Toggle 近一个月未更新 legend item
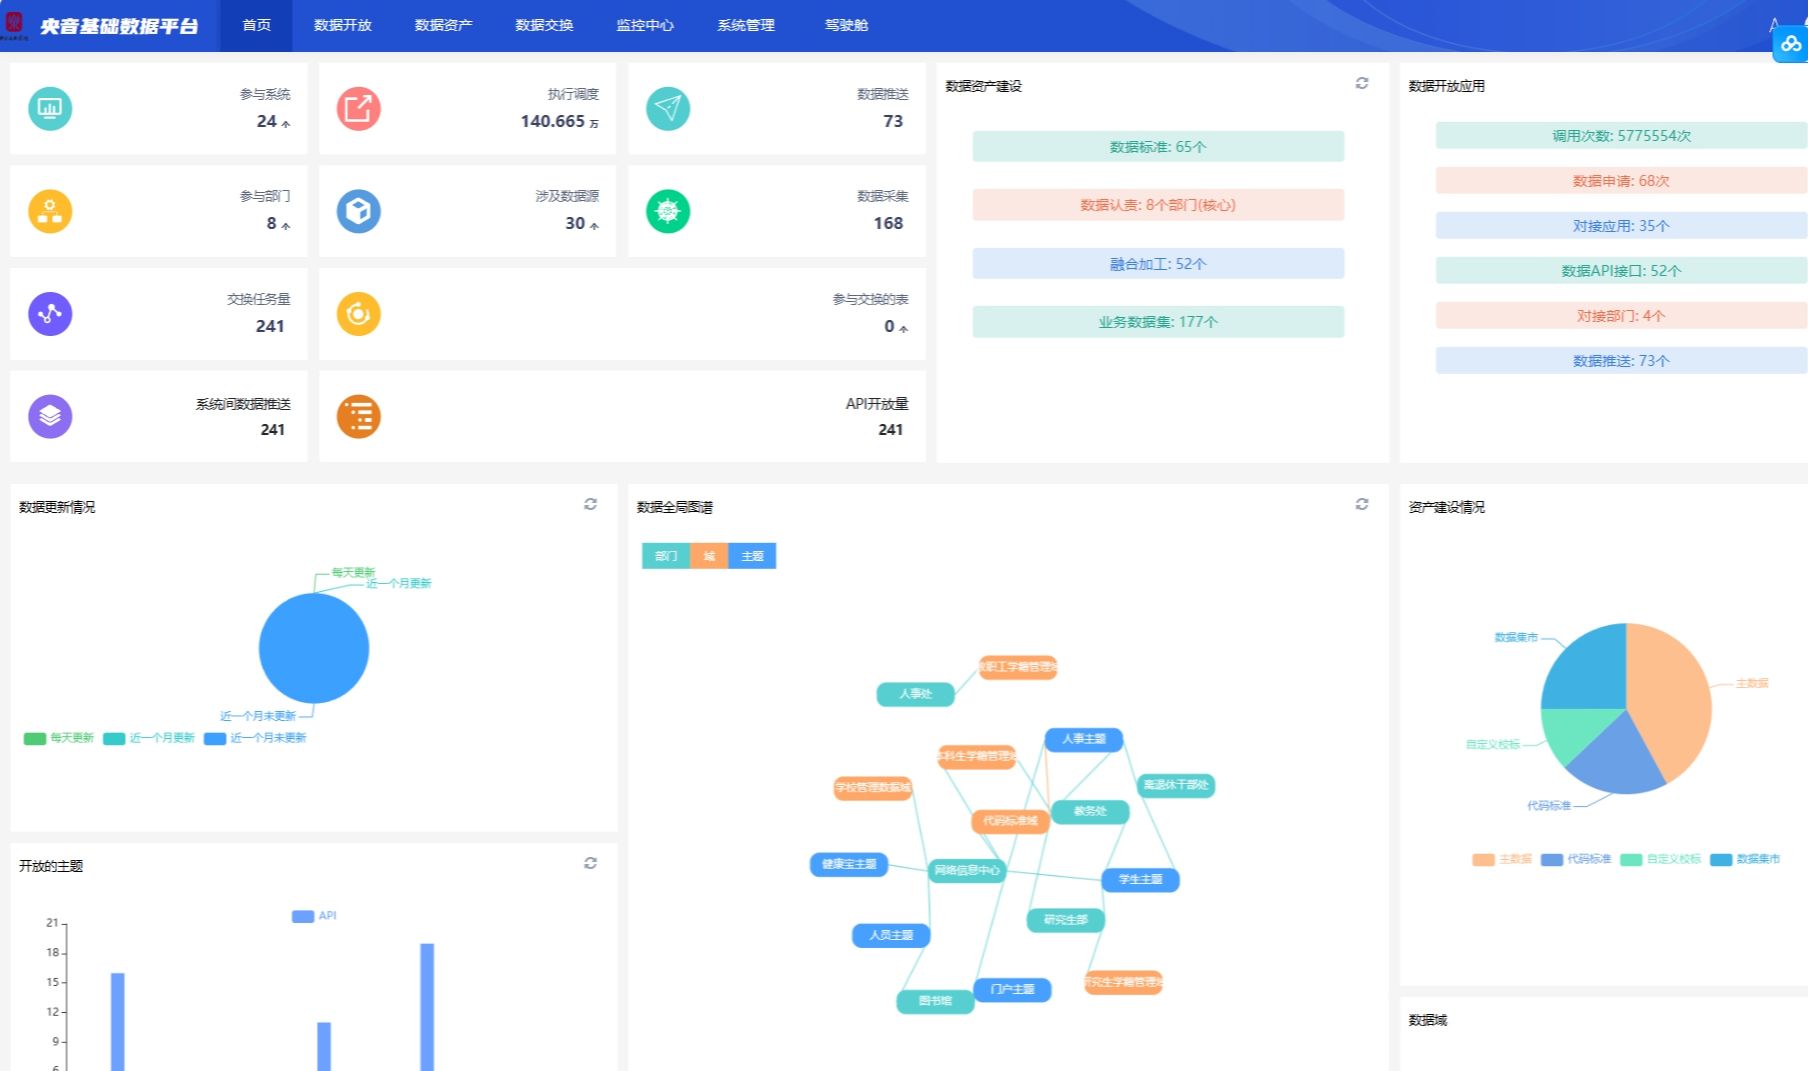 (x=256, y=738)
